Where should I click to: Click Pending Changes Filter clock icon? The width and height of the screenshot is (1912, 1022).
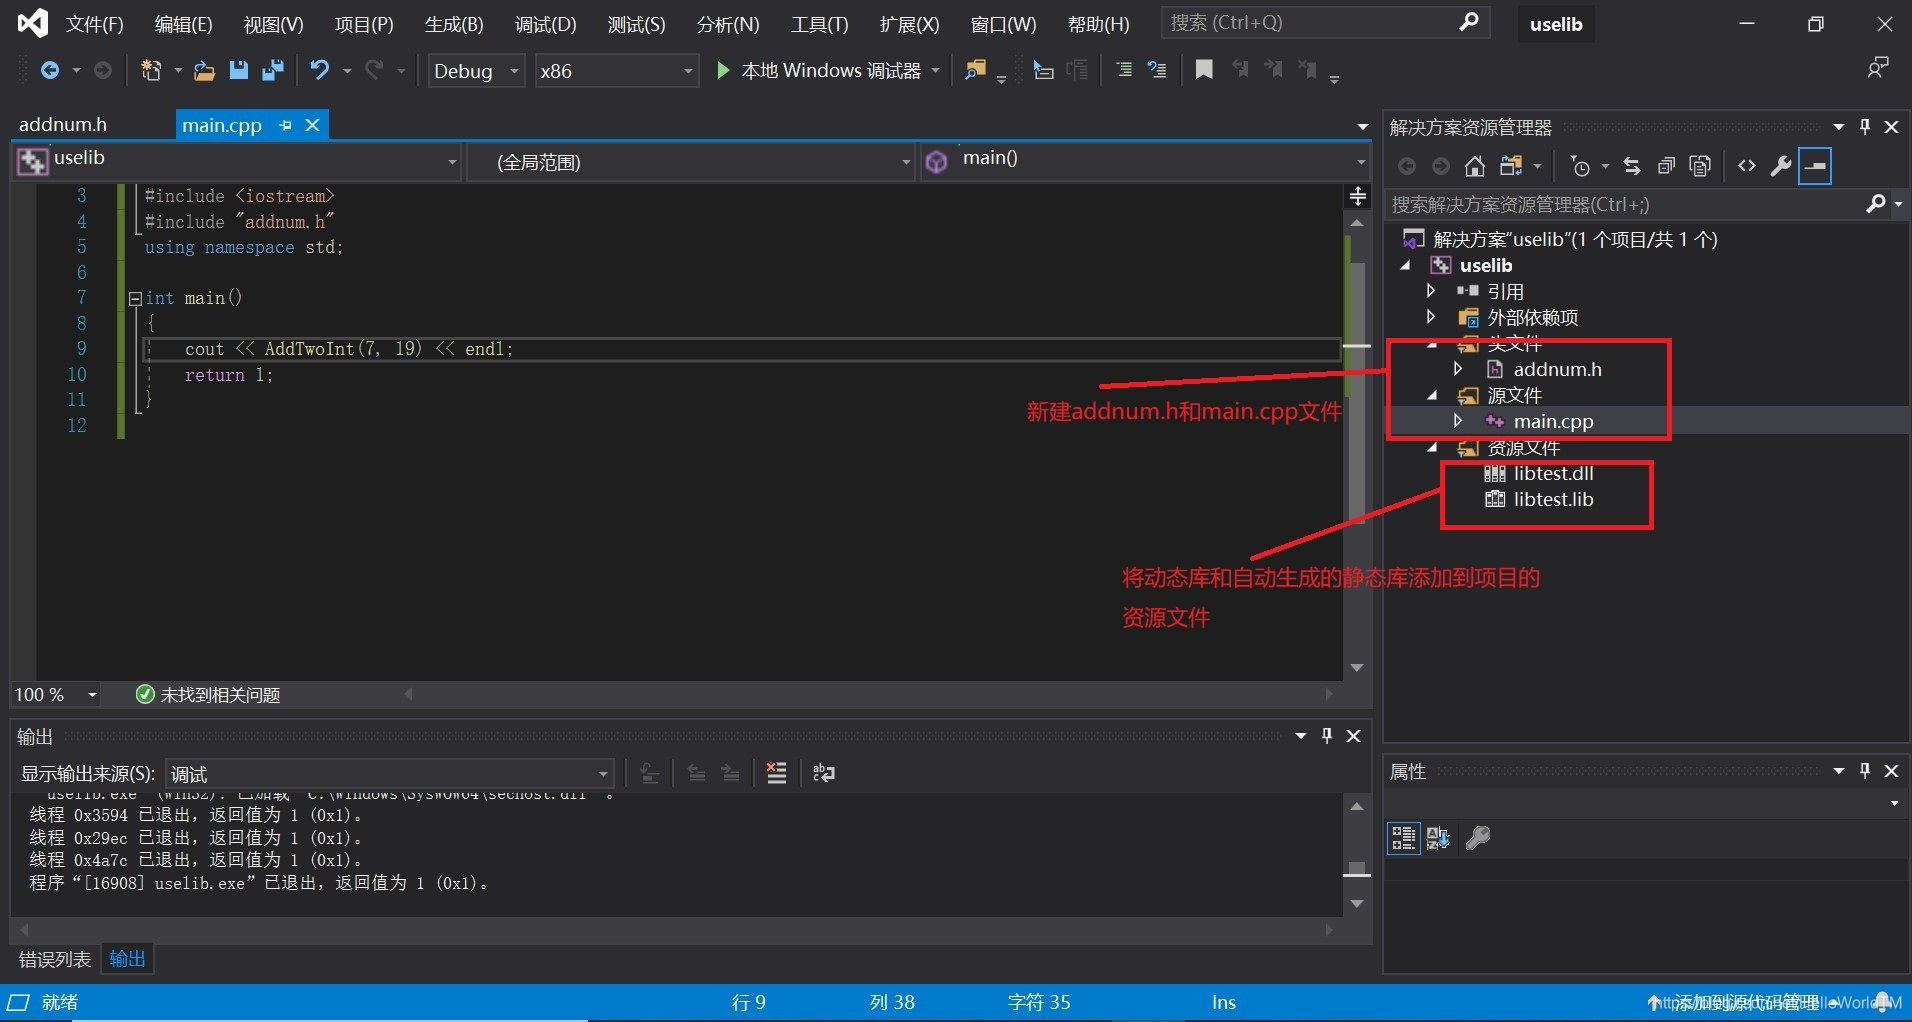pyautogui.click(x=1580, y=166)
